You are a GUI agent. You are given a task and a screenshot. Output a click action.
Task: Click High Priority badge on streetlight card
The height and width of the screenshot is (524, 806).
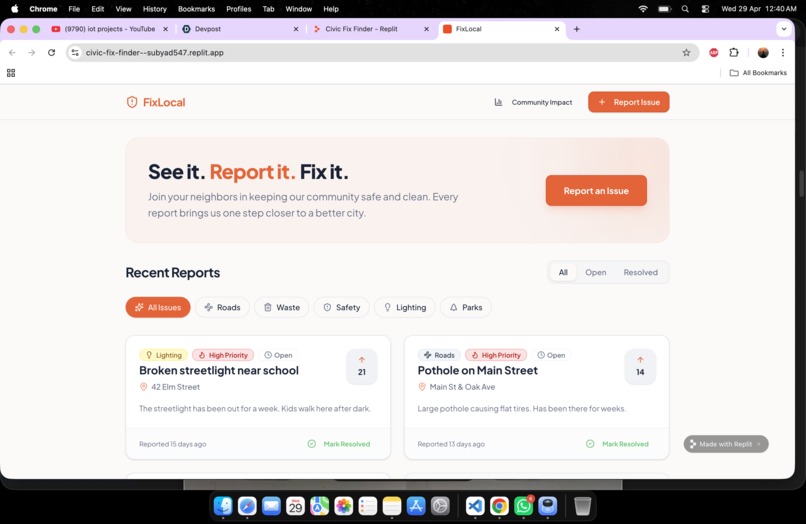[x=223, y=355]
